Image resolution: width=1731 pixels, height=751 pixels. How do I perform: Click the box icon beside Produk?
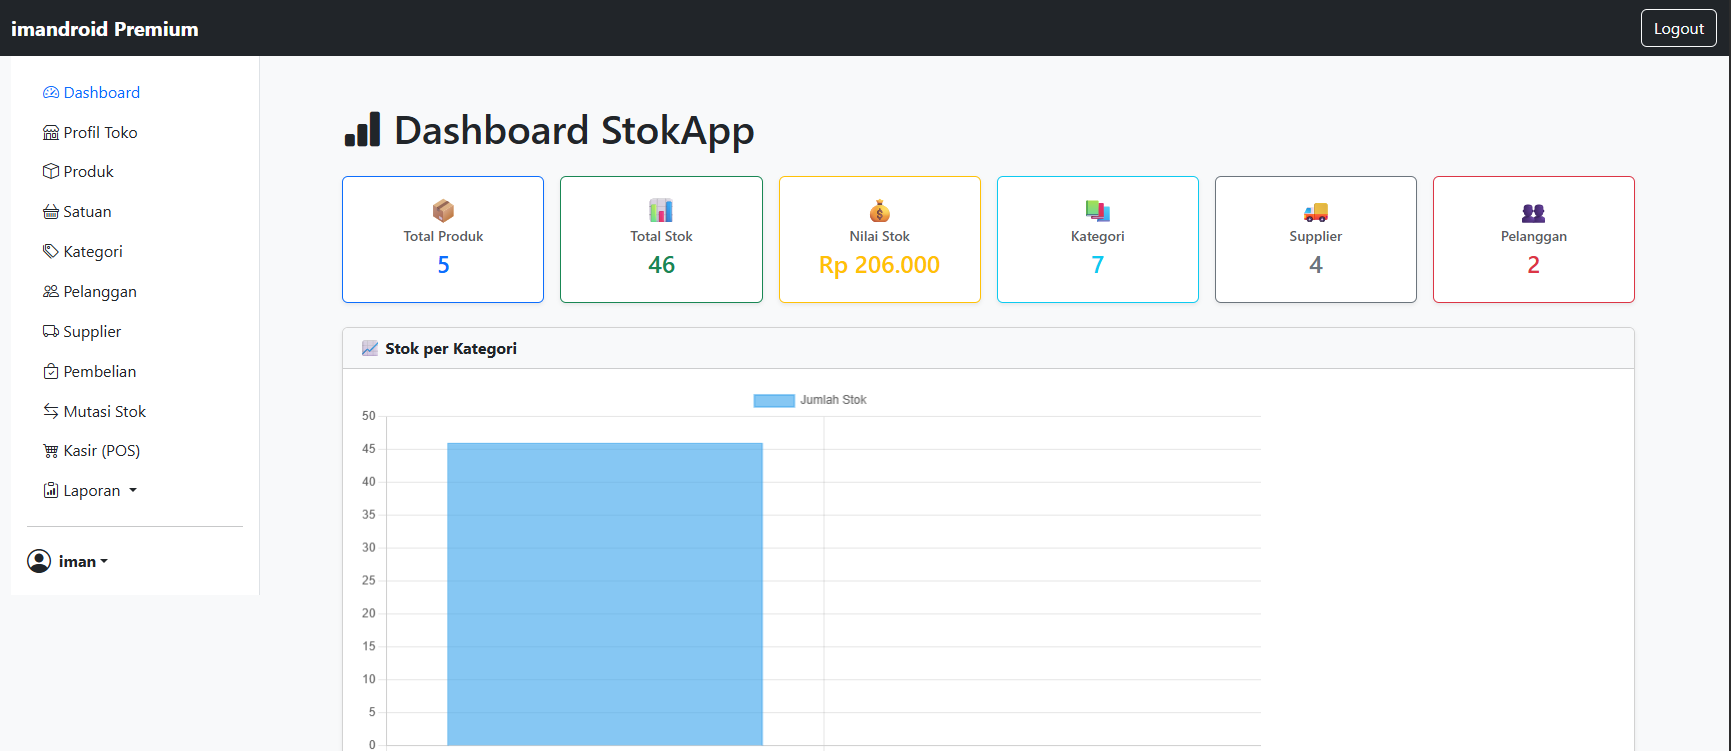point(51,171)
